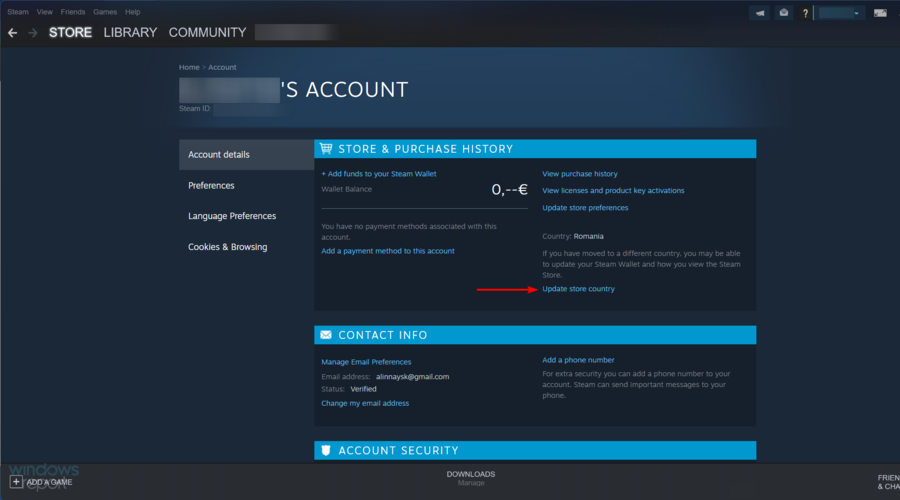Open View purchase history
The width and height of the screenshot is (900, 500).
580,174
